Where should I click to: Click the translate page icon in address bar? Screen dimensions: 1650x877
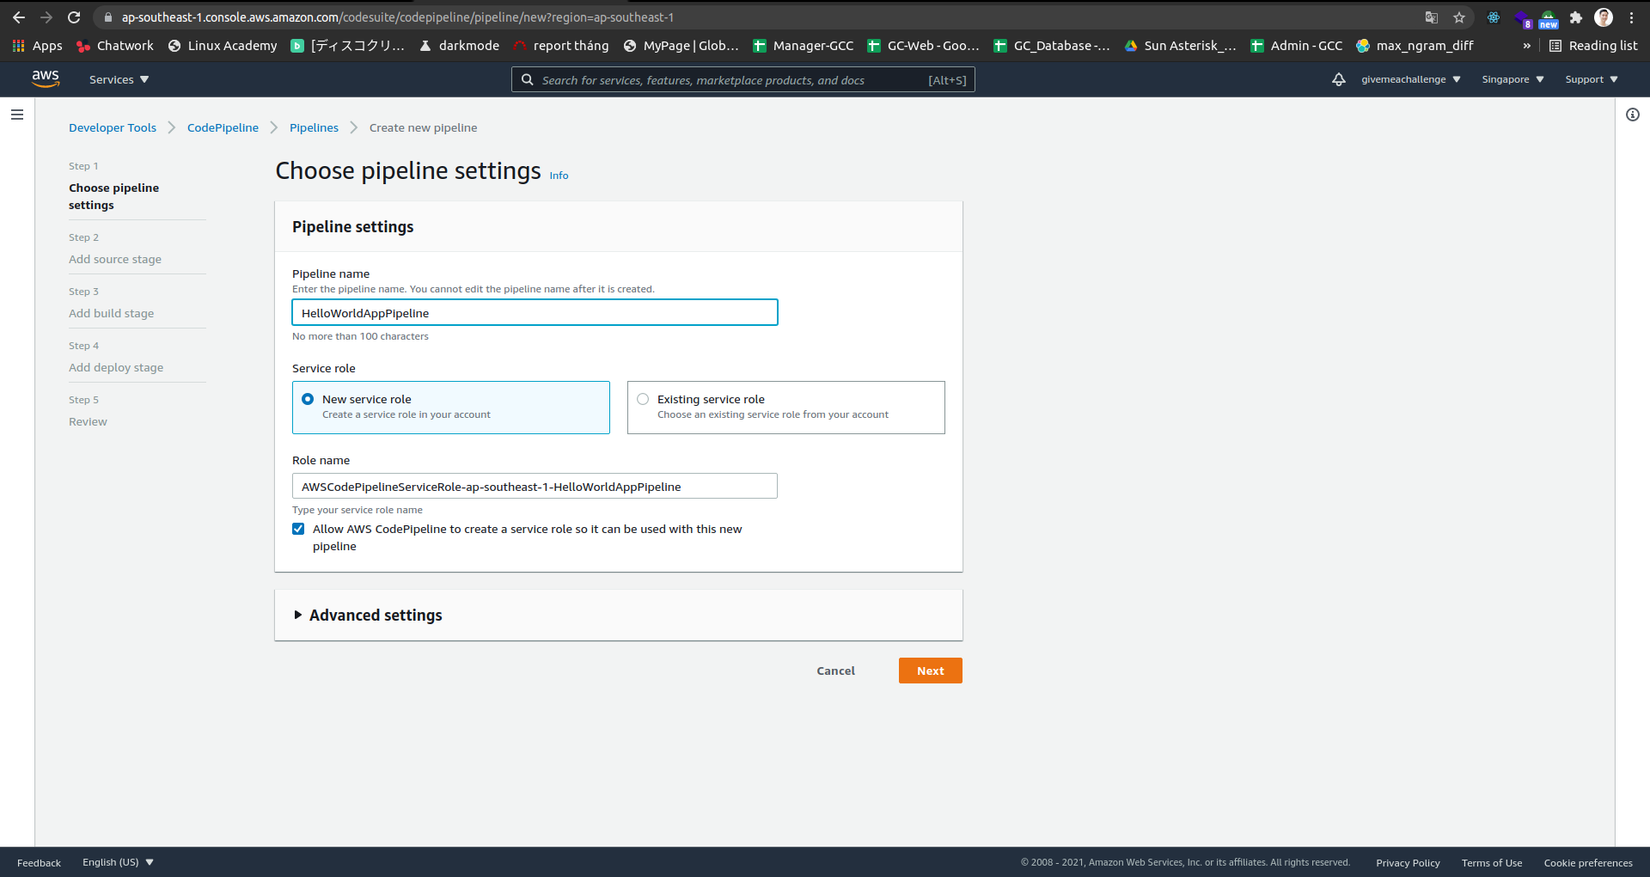[1431, 17]
